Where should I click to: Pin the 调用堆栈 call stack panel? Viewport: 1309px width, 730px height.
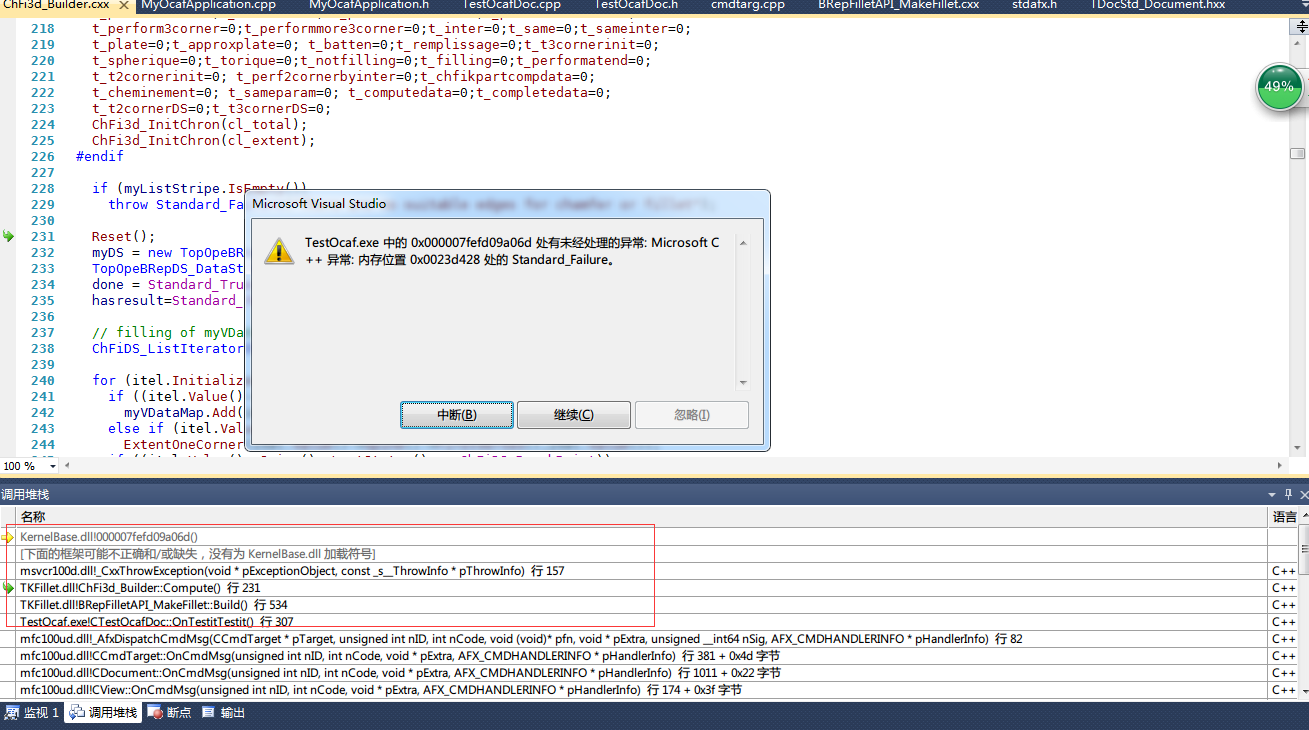1288,494
